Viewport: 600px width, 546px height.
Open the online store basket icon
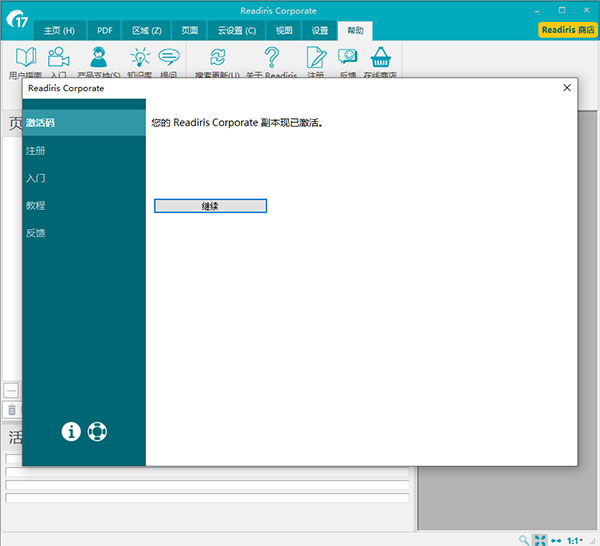pyautogui.click(x=380, y=57)
